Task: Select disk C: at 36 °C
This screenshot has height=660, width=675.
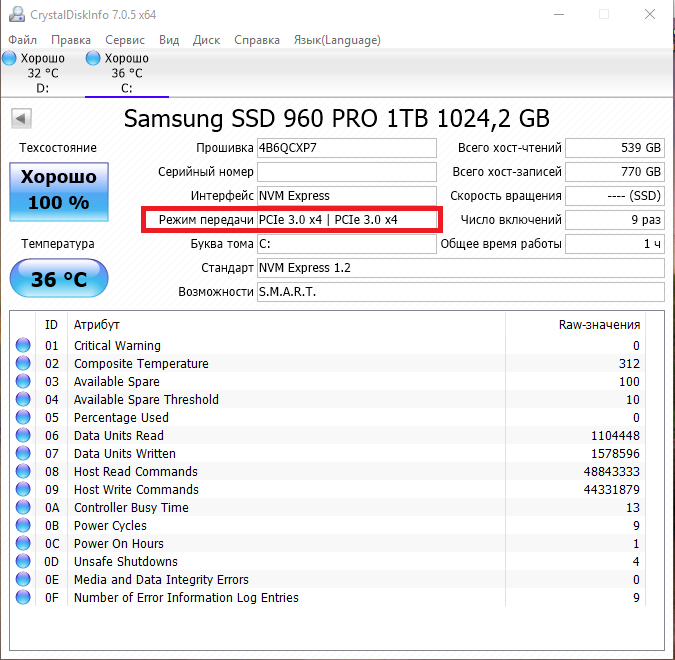Action: 127,73
